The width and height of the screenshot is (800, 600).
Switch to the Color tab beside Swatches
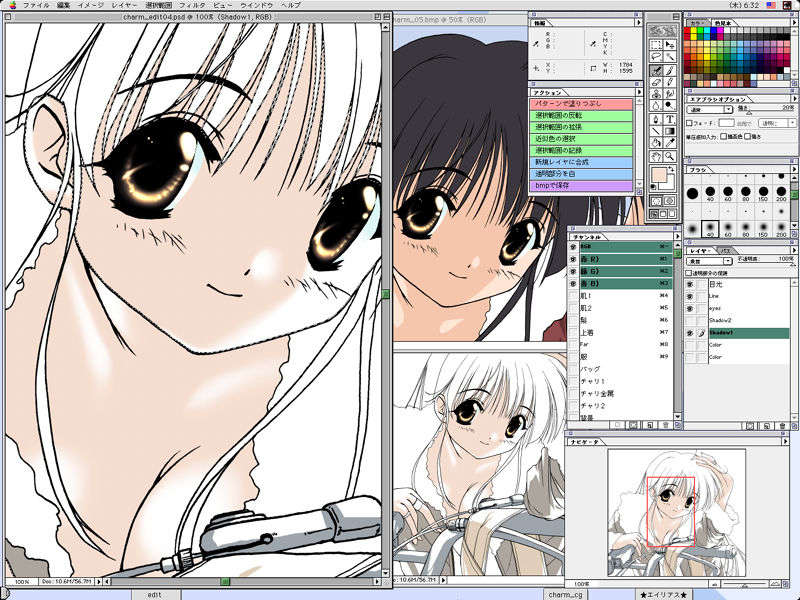tap(696, 23)
